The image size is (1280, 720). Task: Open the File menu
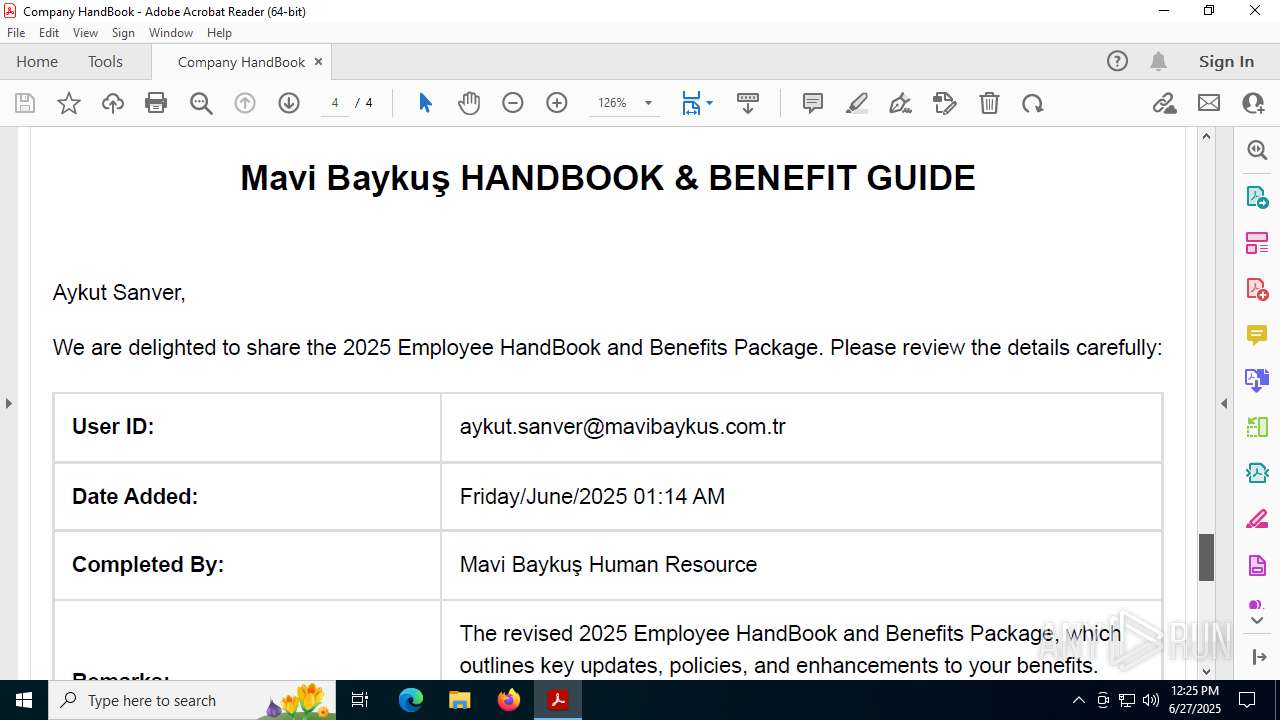click(16, 33)
